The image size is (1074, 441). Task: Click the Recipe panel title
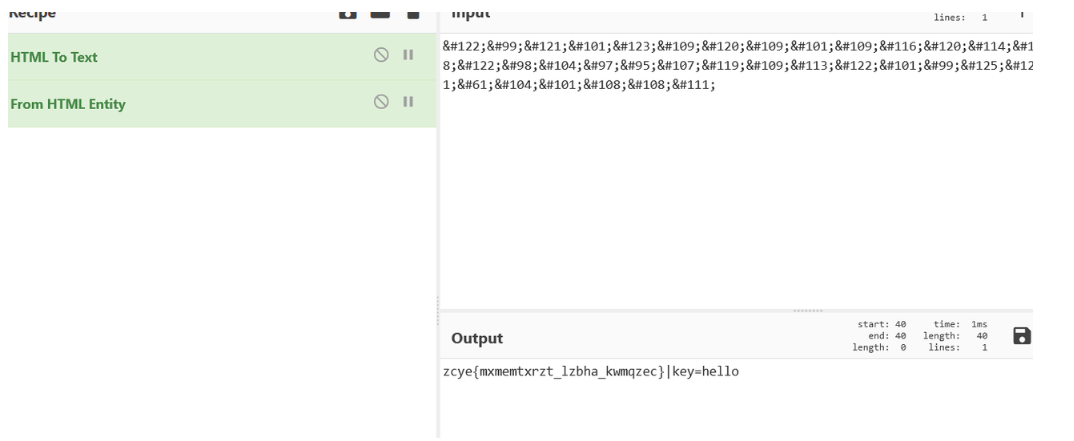33,14
